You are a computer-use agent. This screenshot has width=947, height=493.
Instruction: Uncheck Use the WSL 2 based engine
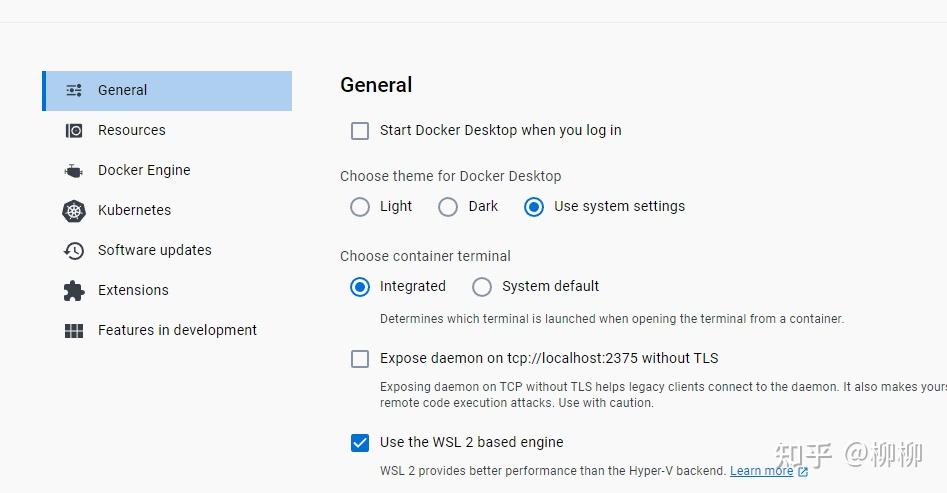(x=360, y=442)
